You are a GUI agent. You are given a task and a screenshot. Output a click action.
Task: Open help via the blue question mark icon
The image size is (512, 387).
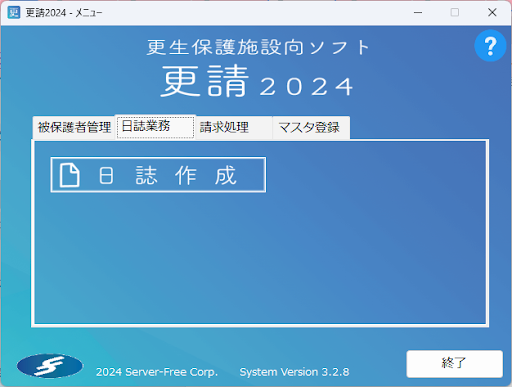[490, 46]
